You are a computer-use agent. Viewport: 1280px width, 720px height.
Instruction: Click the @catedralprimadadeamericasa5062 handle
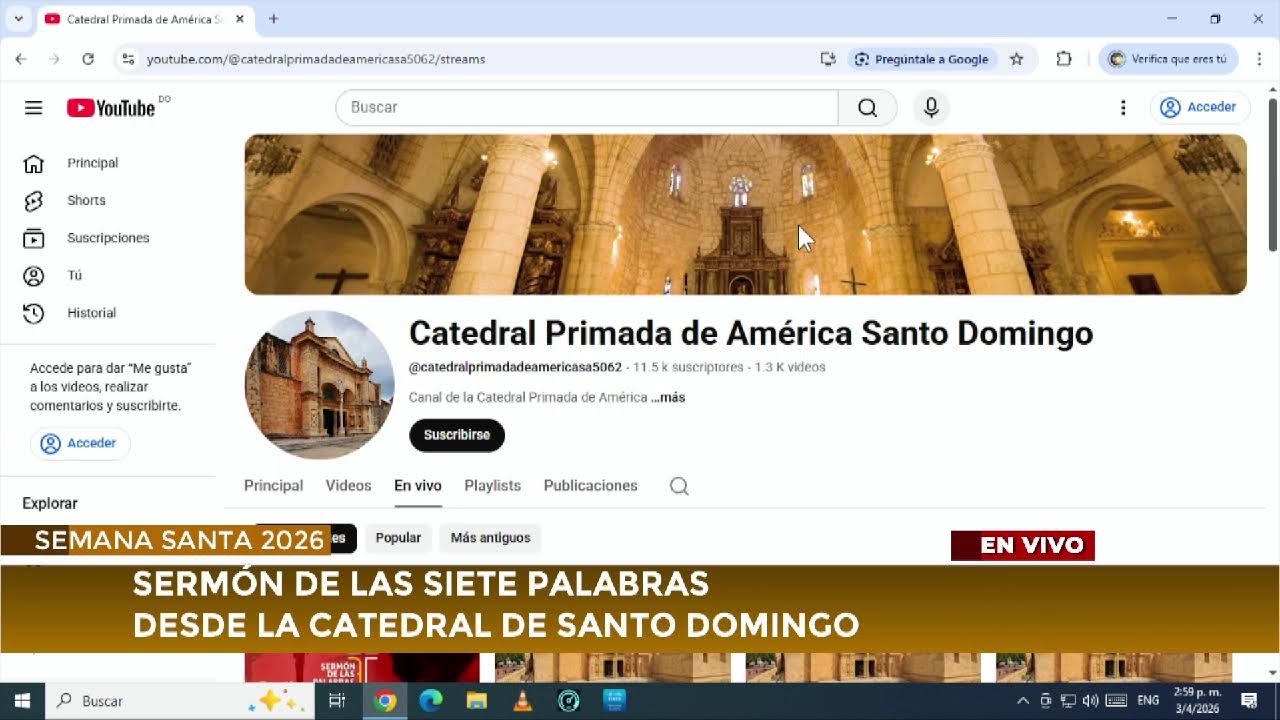tap(515, 367)
